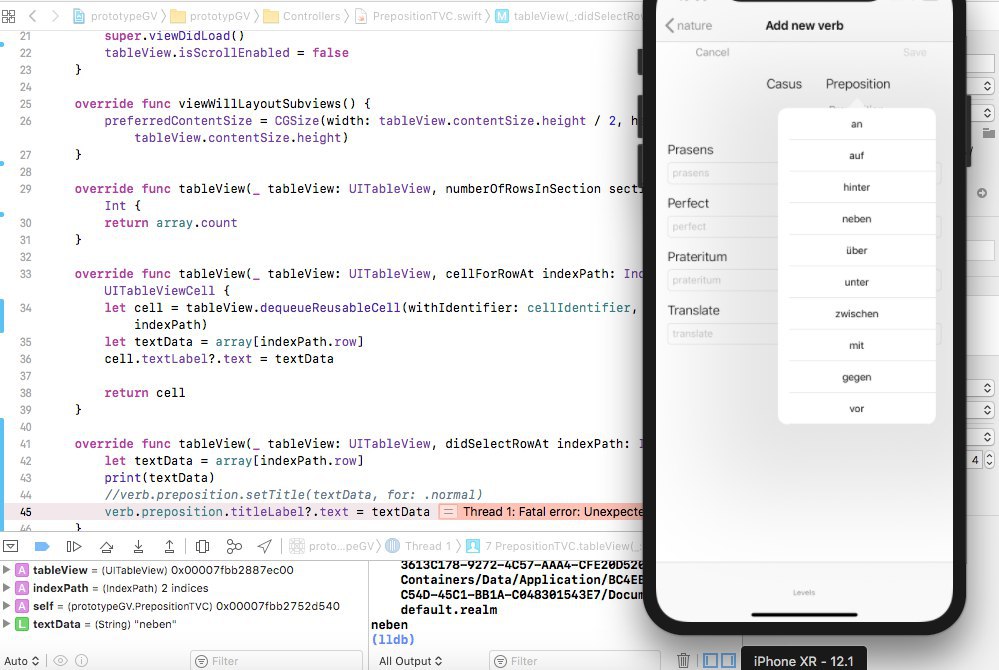Step out of the current function
Viewport: 999px width, 670px height.
coord(169,546)
